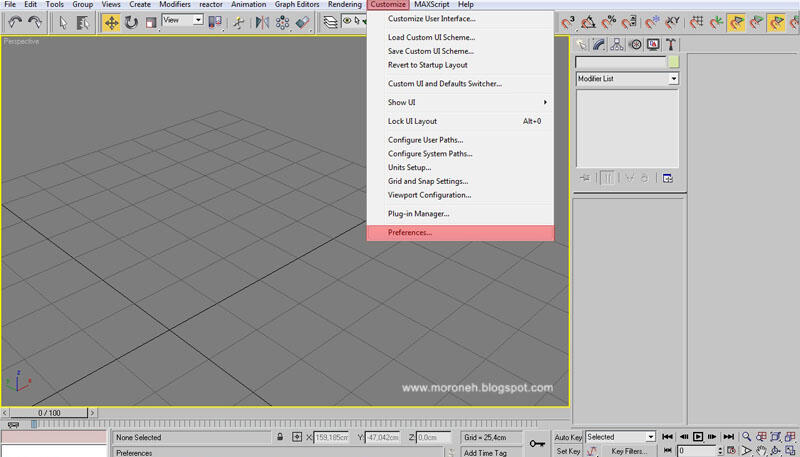The height and width of the screenshot is (457, 800).
Task: Select the Select and Rotate tool
Action: pyautogui.click(x=131, y=22)
